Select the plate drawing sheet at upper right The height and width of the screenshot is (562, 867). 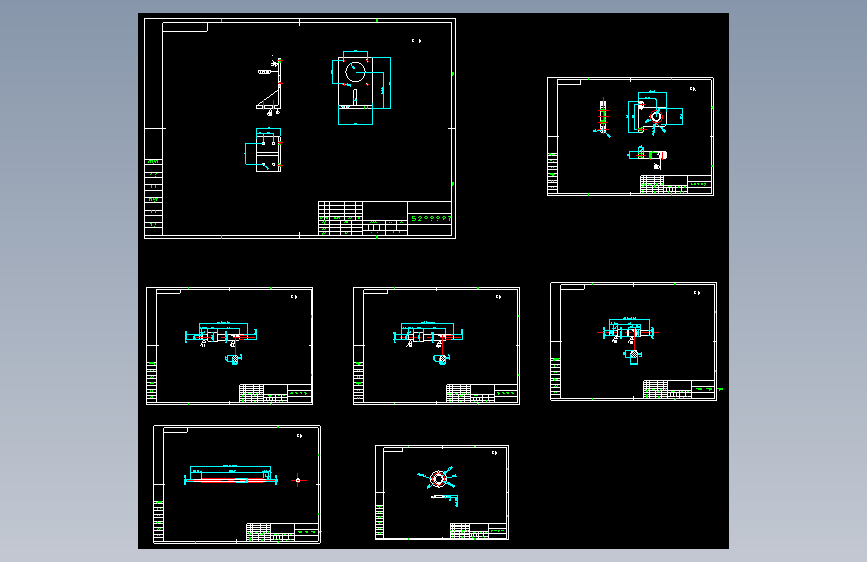pos(630,137)
